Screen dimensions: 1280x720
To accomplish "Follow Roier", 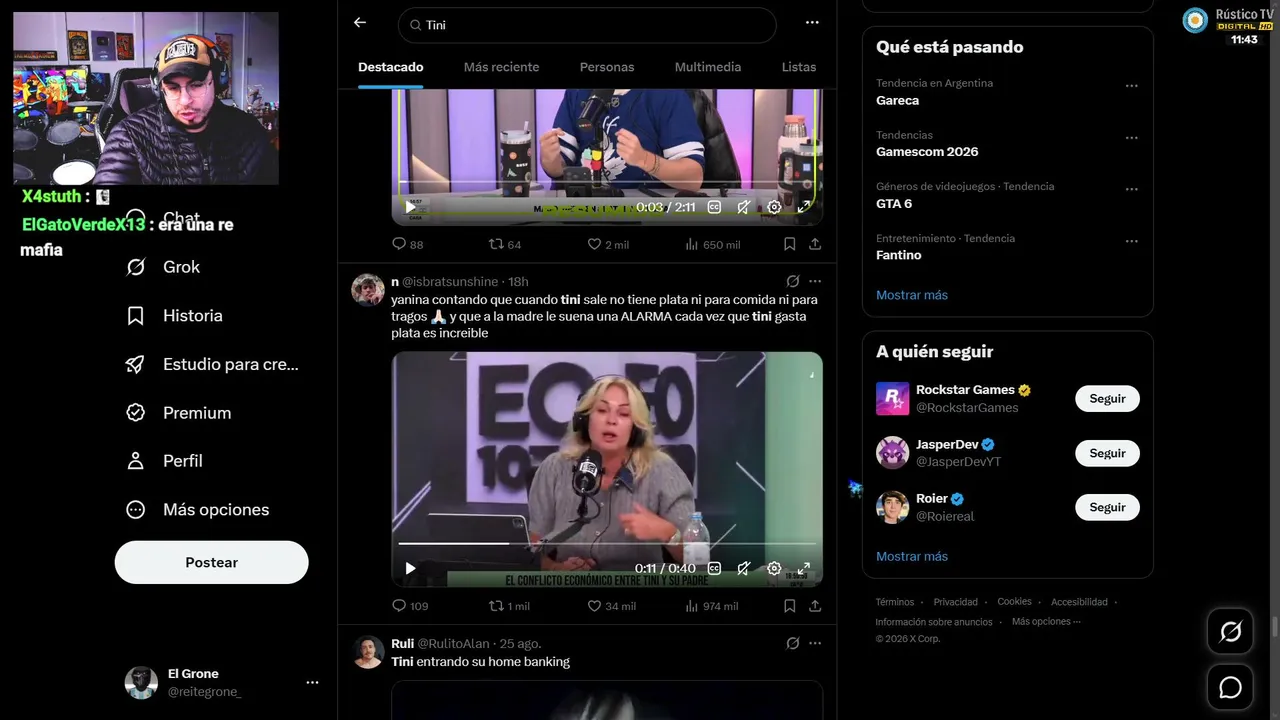I will coord(1107,507).
